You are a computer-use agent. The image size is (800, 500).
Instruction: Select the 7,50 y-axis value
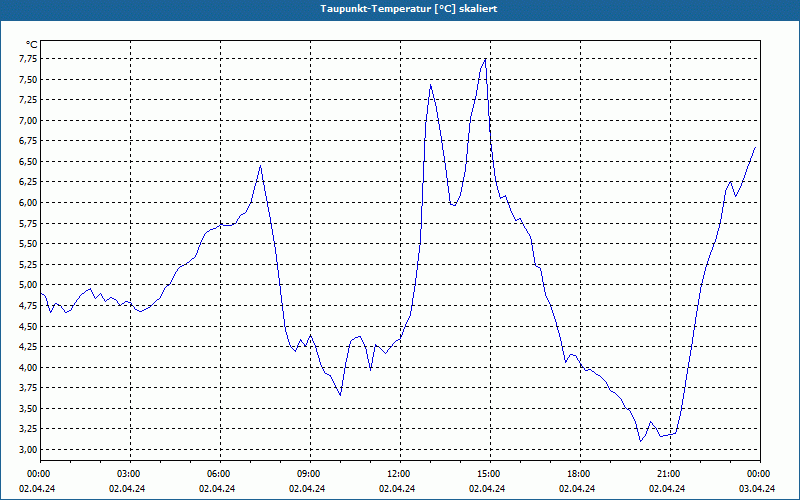click(28, 80)
